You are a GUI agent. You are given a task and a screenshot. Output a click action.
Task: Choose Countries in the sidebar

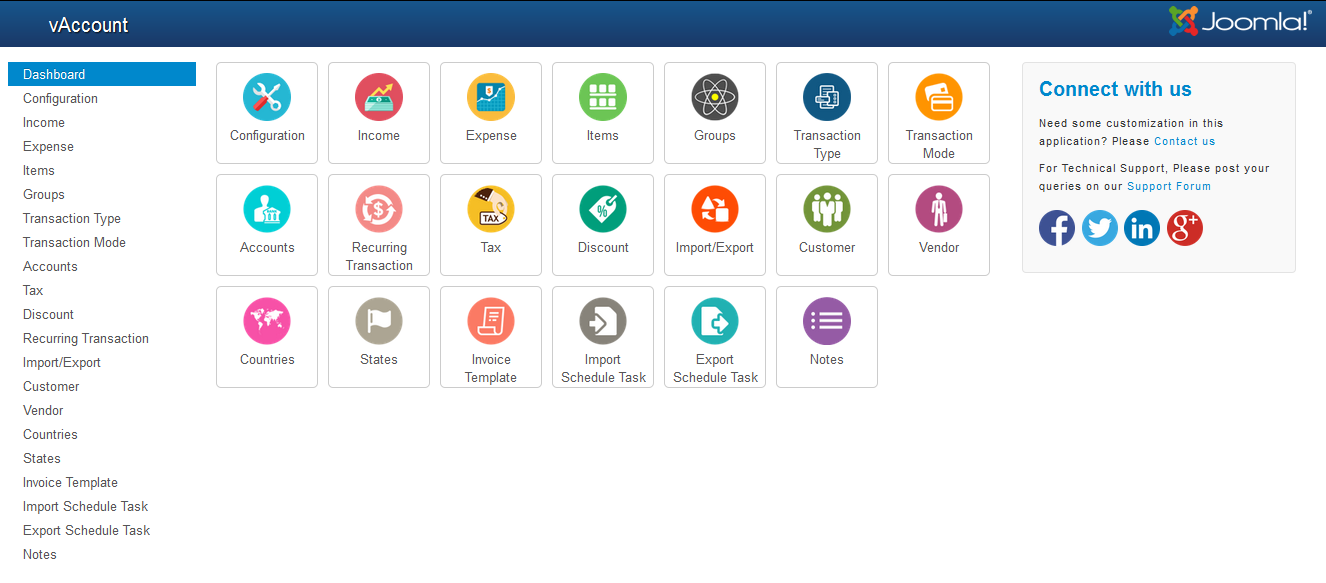click(102, 434)
